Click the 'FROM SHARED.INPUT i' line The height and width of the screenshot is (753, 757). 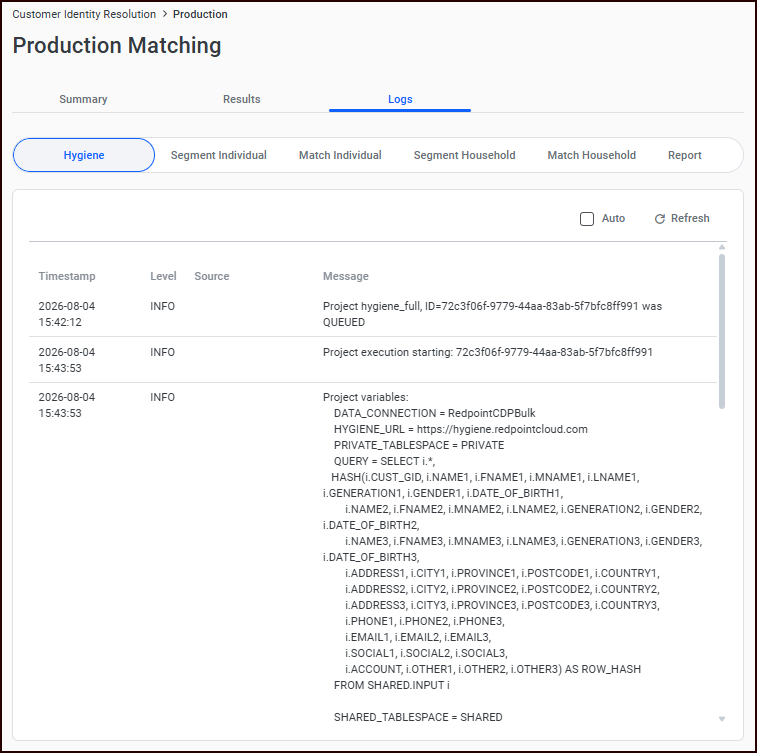pos(392,685)
